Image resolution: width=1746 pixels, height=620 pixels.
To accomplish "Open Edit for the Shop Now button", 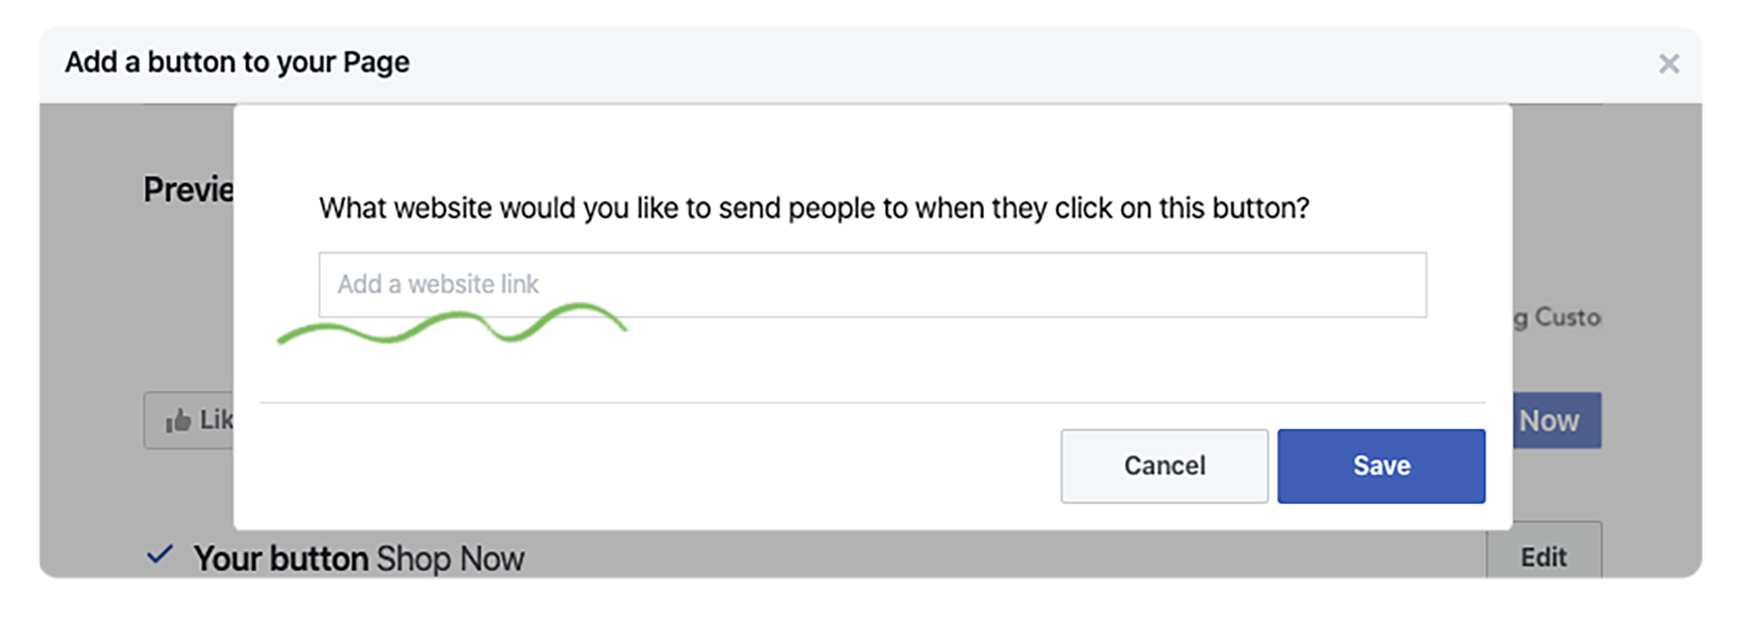I will click(1543, 557).
